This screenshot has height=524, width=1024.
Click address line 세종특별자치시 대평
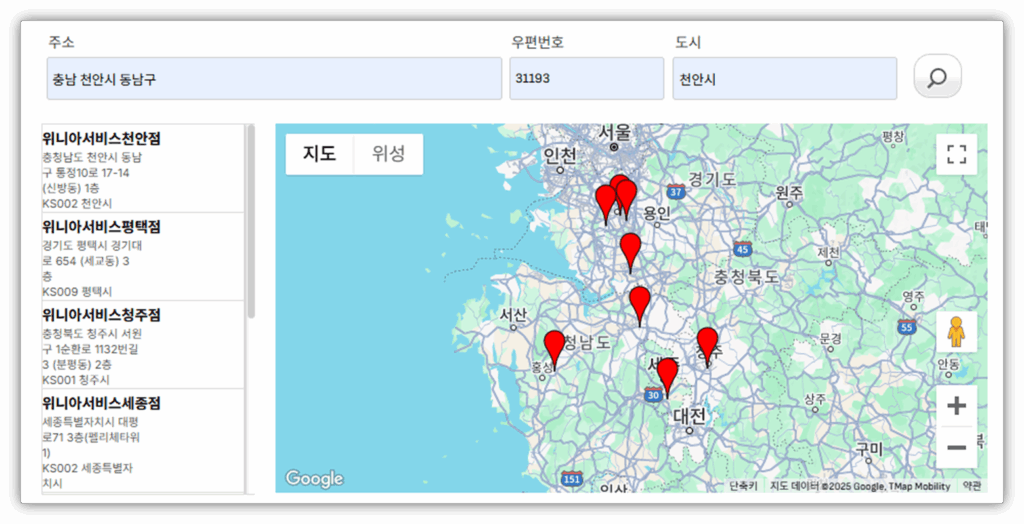90,422
